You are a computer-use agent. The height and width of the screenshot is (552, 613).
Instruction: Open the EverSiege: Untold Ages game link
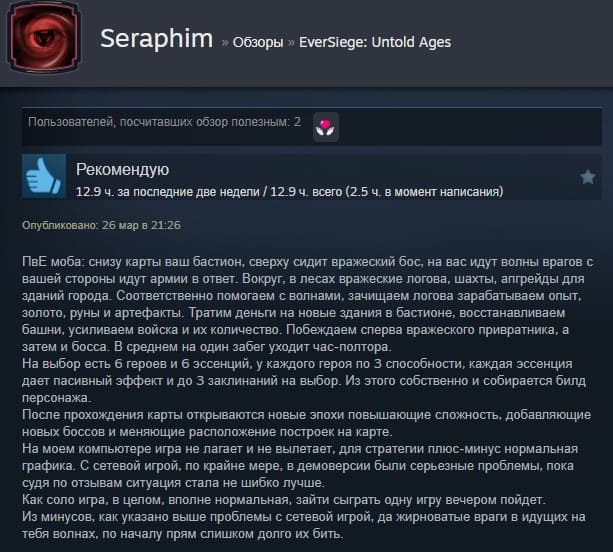coord(375,42)
